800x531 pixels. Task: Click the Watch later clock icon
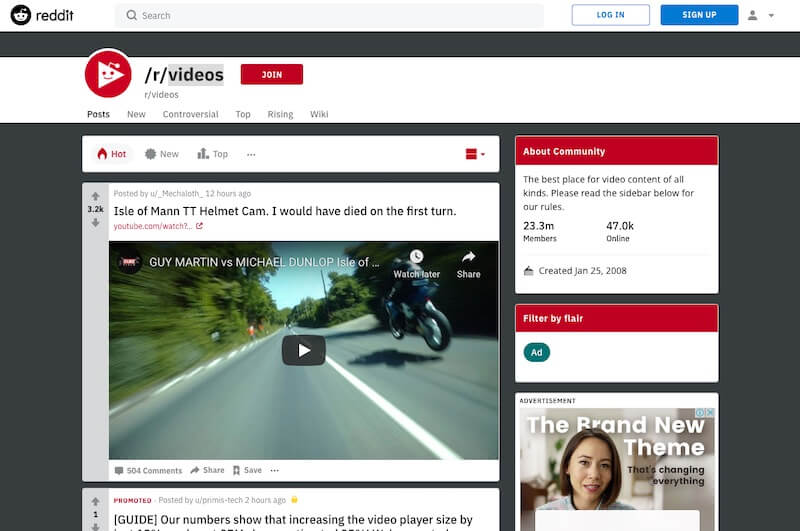click(416, 256)
